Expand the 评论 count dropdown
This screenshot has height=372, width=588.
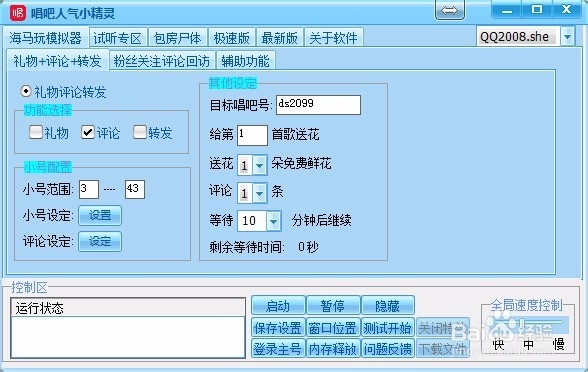point(260,193)
